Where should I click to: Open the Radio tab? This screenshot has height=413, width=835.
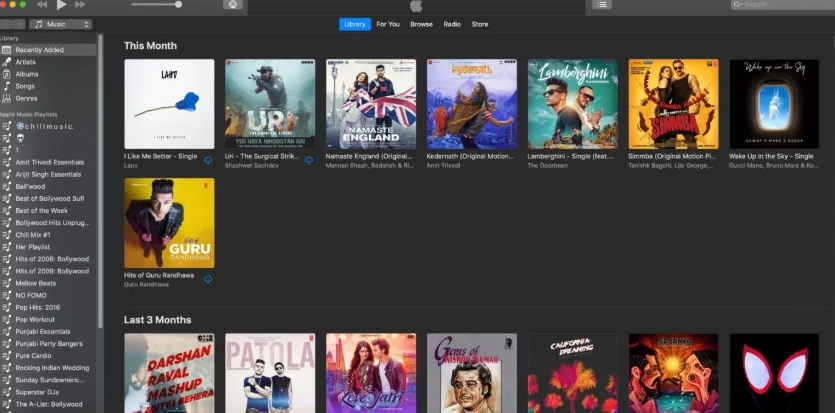[452, 24]
